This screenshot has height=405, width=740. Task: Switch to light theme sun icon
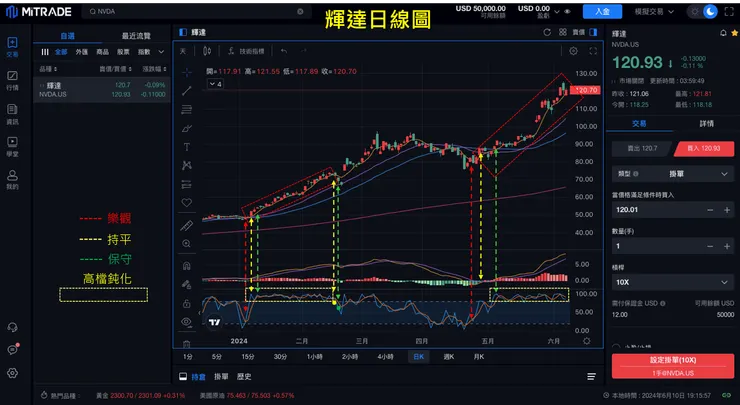pyautogui.click(x=695, y=12)
